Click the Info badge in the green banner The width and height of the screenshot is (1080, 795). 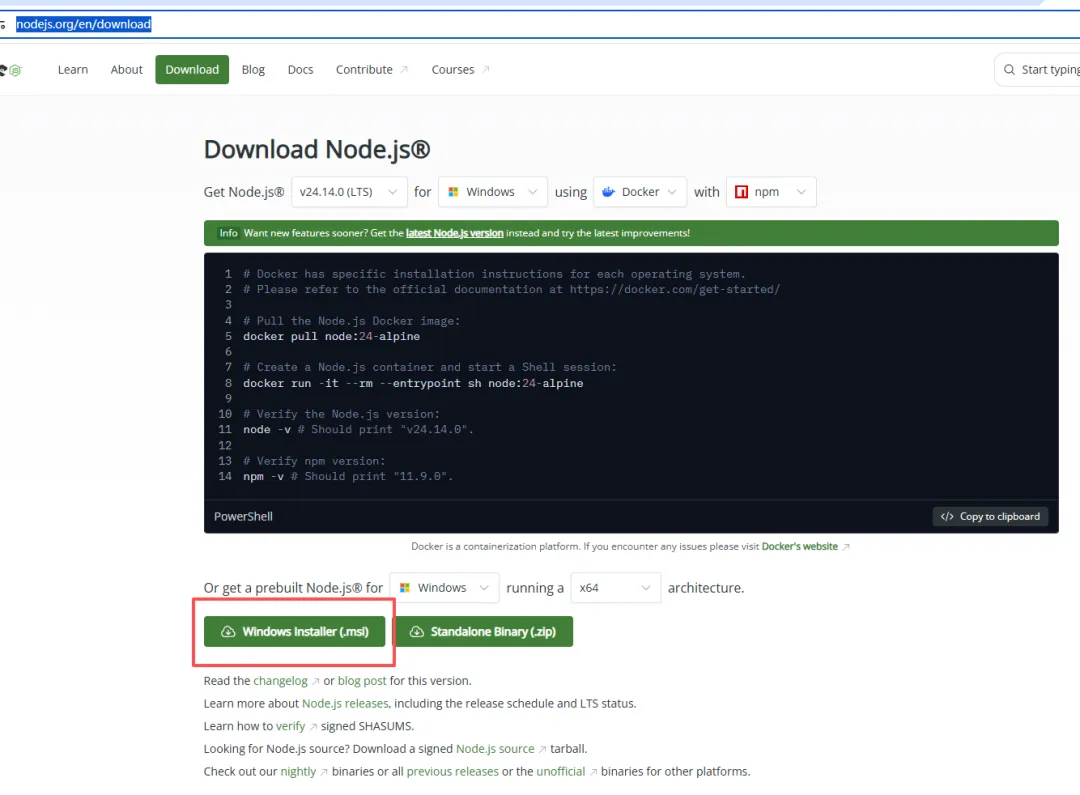[229, 233]
